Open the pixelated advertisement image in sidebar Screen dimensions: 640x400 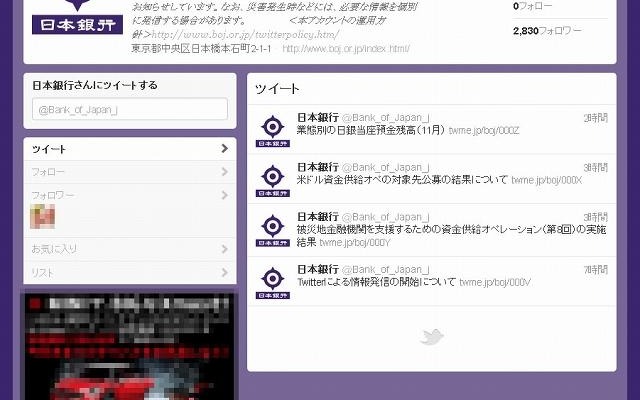pos(129,346)
